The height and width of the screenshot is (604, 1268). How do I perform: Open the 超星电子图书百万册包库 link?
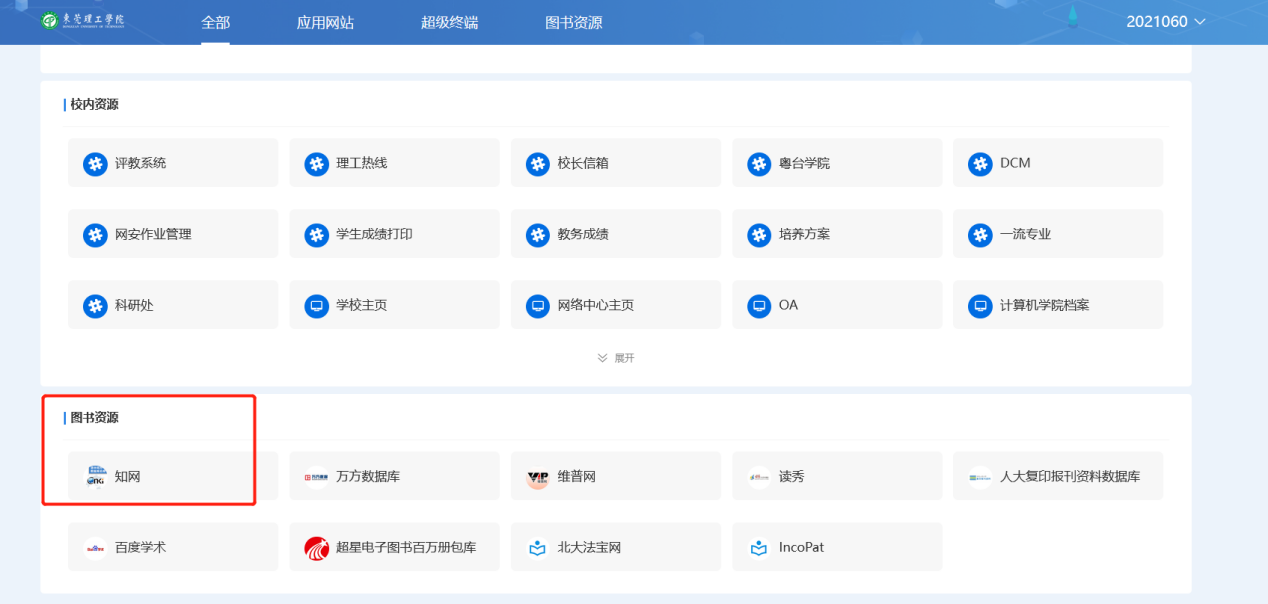394,548
